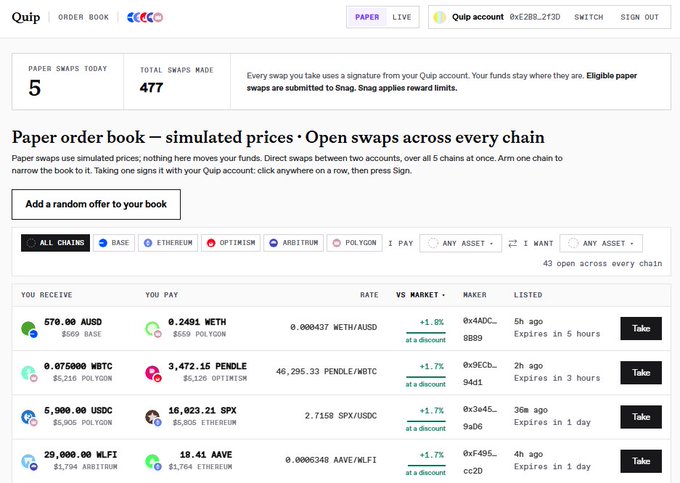The height and width of the screenshot is (483, 680).
Task: Click Add a random offer to your book
Action: 96,204
